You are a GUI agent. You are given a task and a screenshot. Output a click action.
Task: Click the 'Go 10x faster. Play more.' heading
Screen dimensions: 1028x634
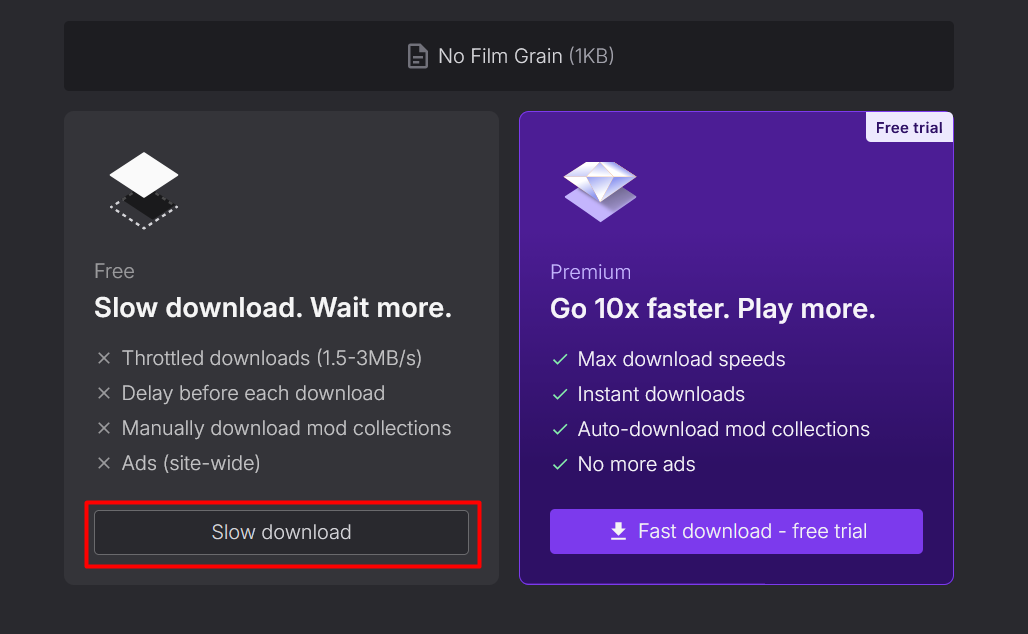coord(713,309)
